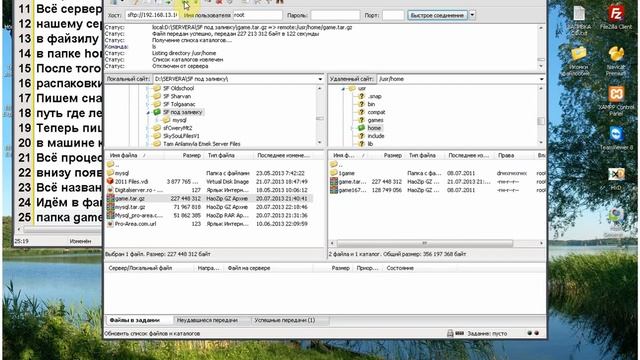Image resolution: width=640 pixels, height=360 pixels.
Task: Go to parent folder in remote file list
Action: [x=336, y=164]
